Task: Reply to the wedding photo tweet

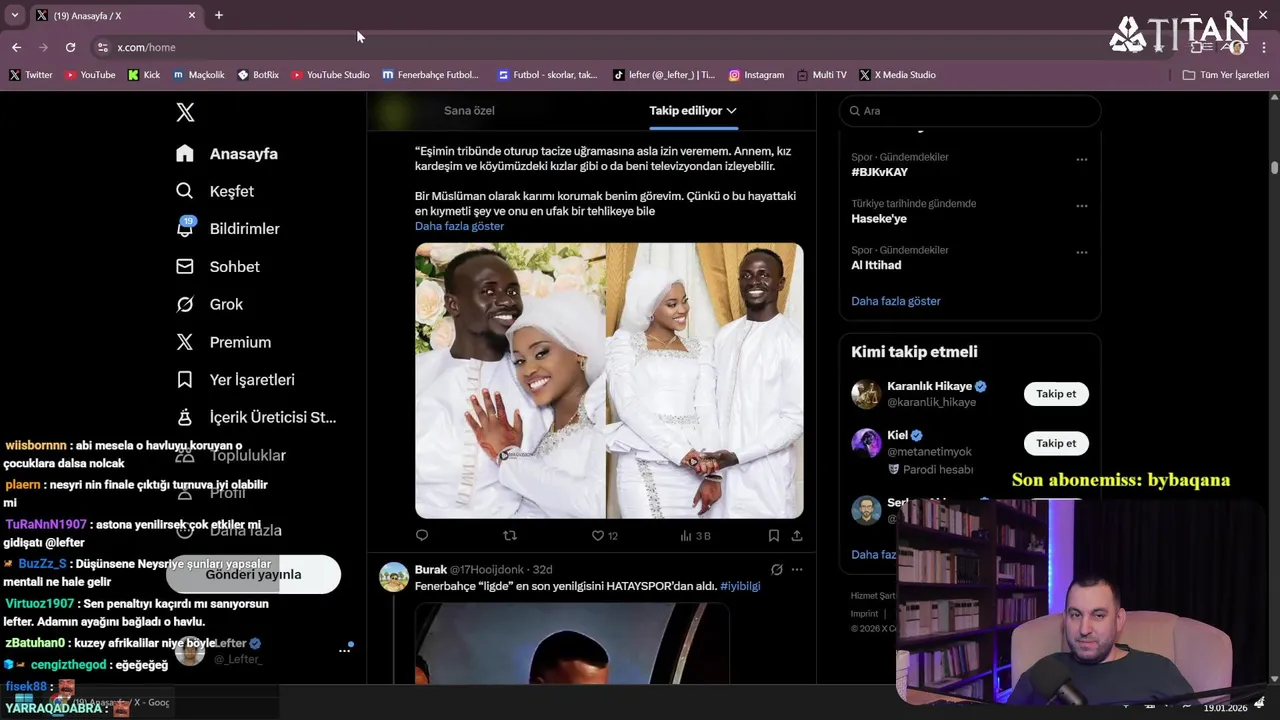Action: pos(422,536)
